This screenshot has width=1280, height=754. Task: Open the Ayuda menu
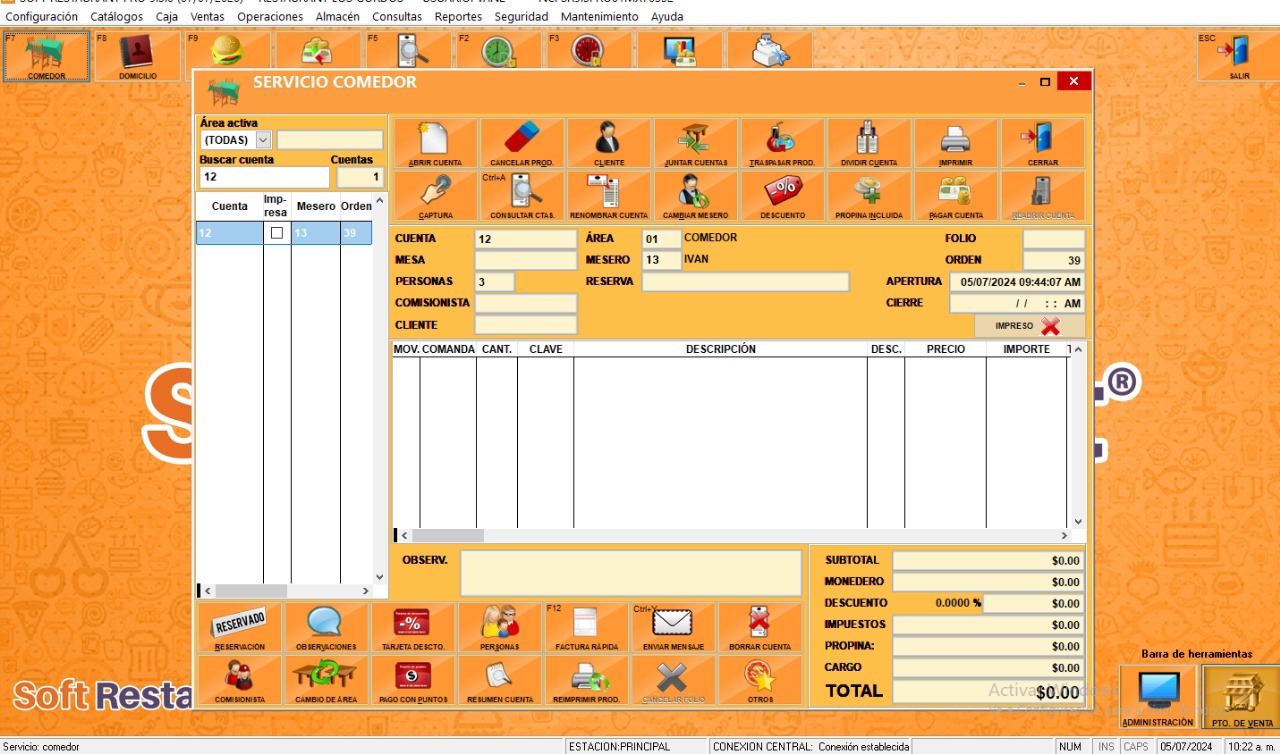click(667, 17)
